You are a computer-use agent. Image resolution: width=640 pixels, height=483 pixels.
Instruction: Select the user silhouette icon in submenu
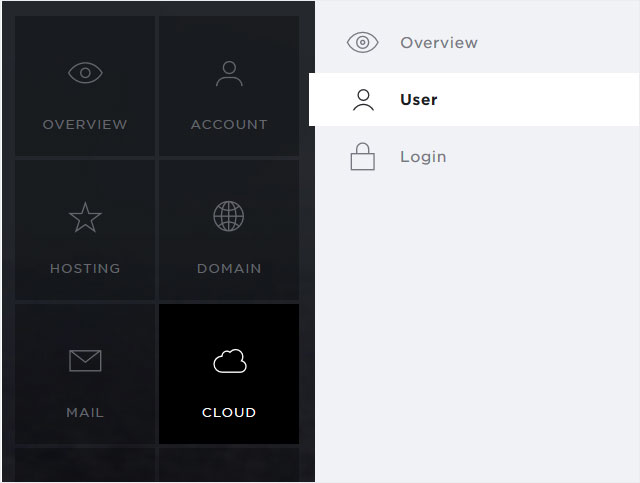363,100
